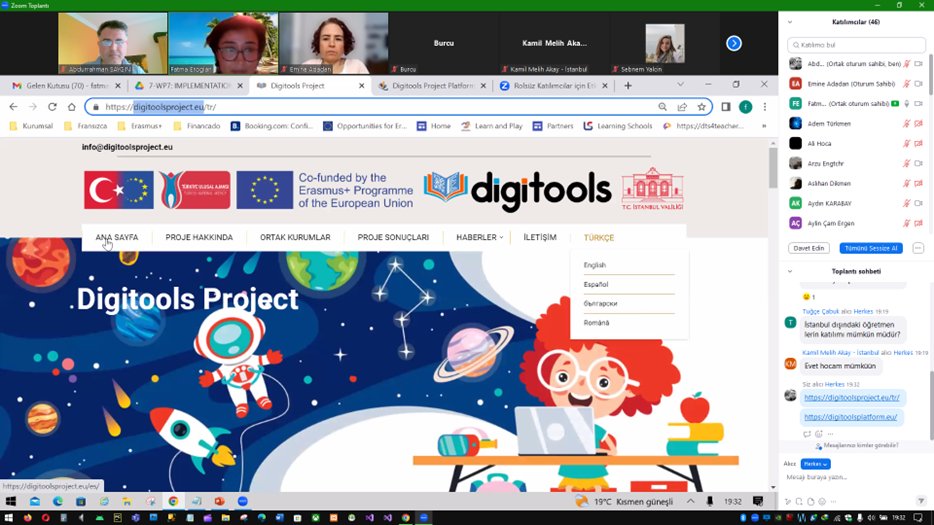Screen dimensions: 934x525
Task: Click the meeting chat scrollbar thumb
Action: [x=930, y=406]
